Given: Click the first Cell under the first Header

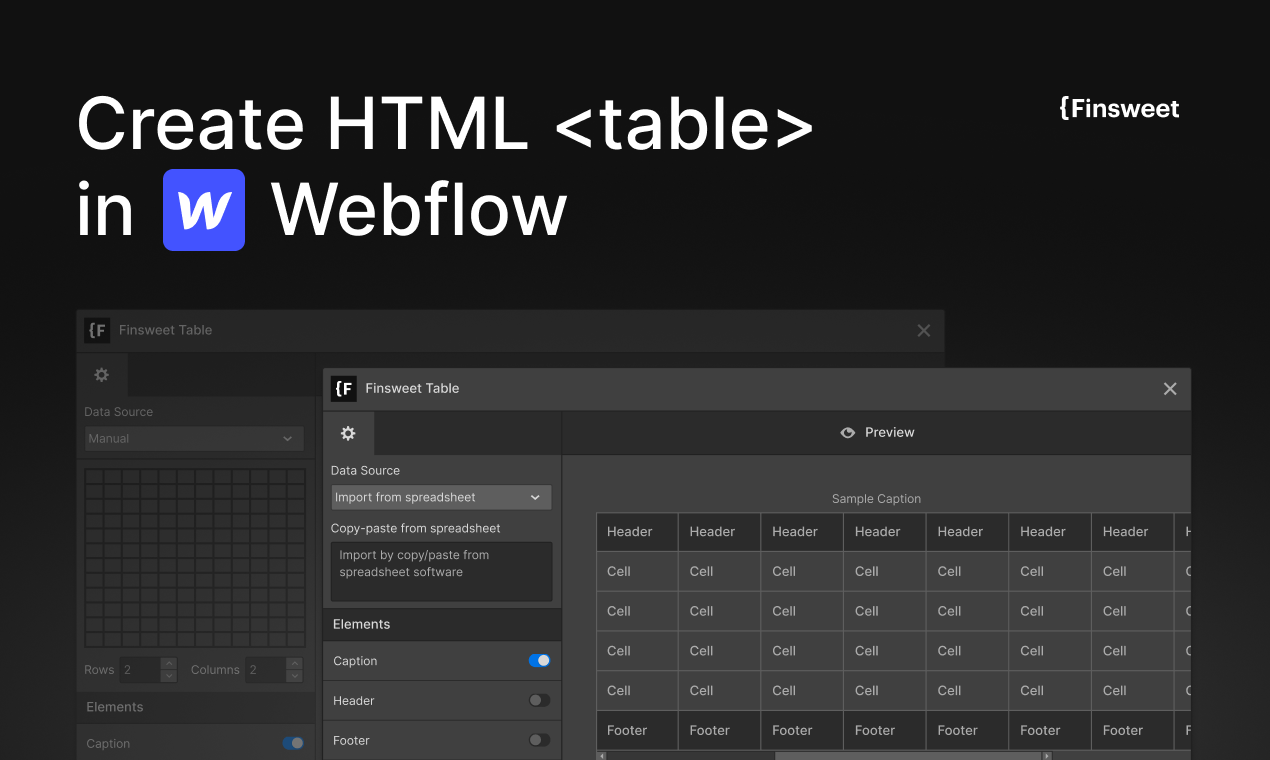Looking at the screenshot, I should pos(637,572).
